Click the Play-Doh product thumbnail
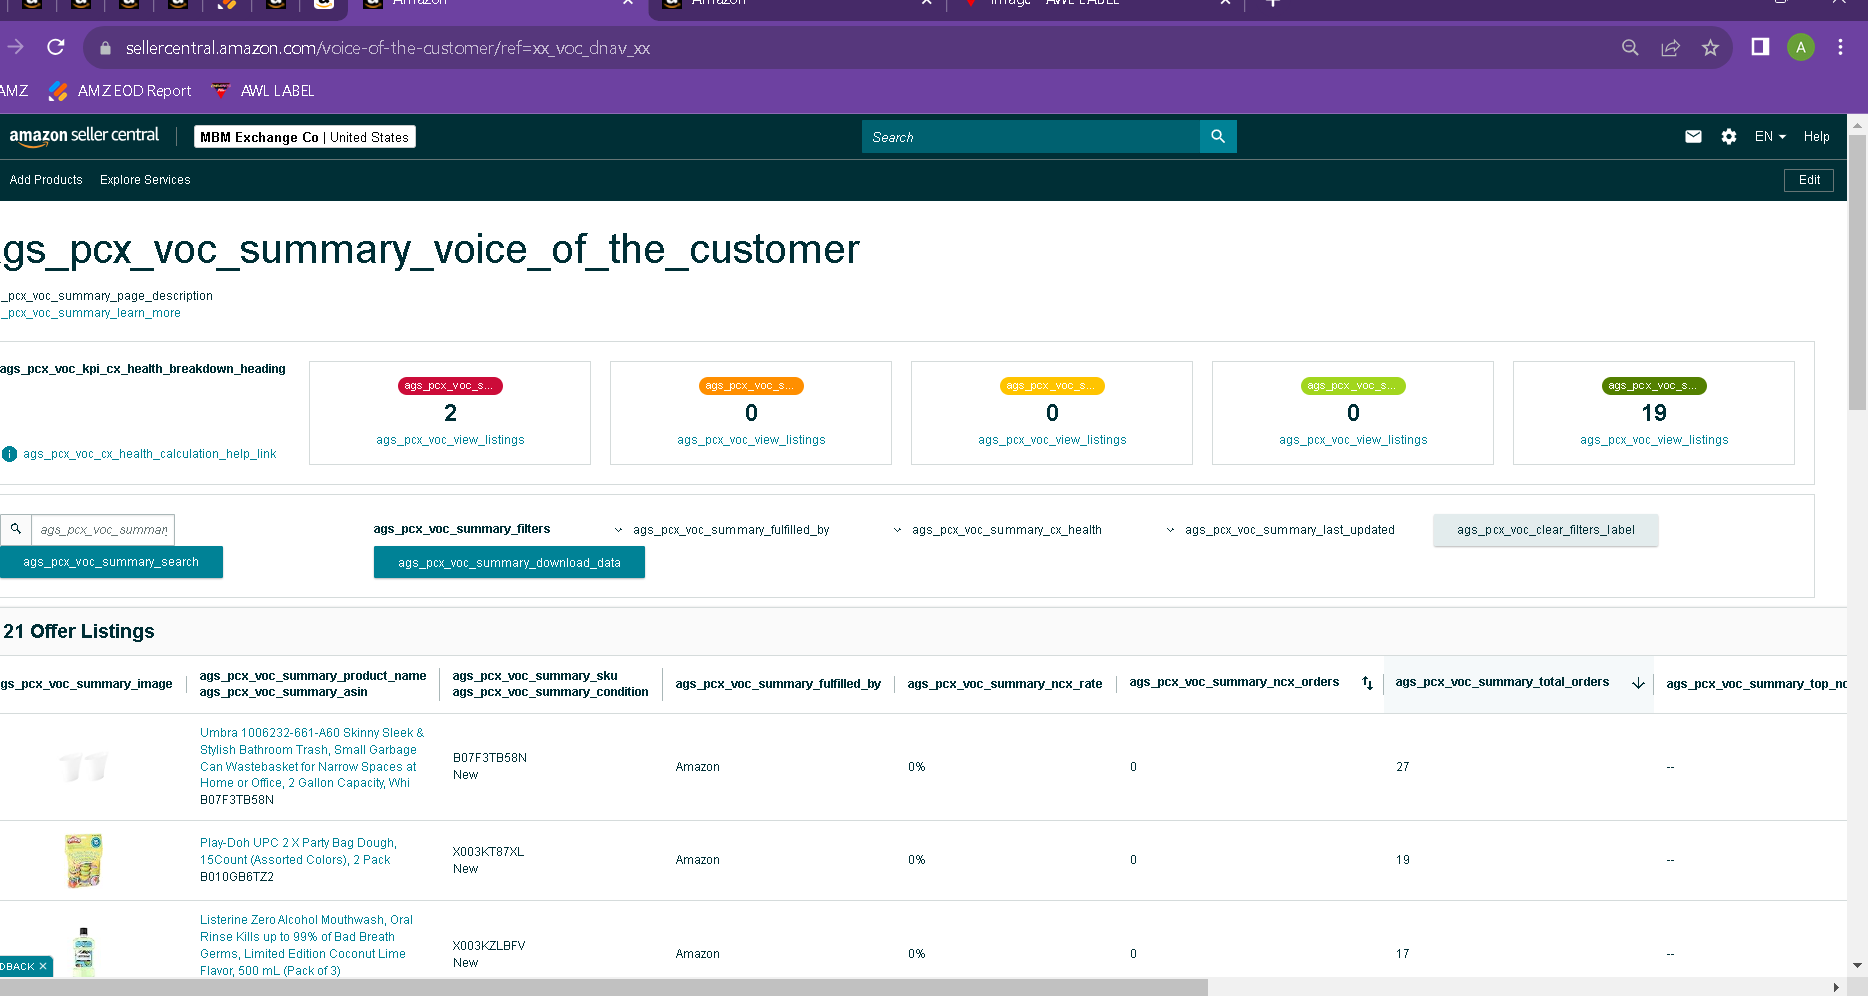This screenshot has height=996, width=1868. [84, 861]
